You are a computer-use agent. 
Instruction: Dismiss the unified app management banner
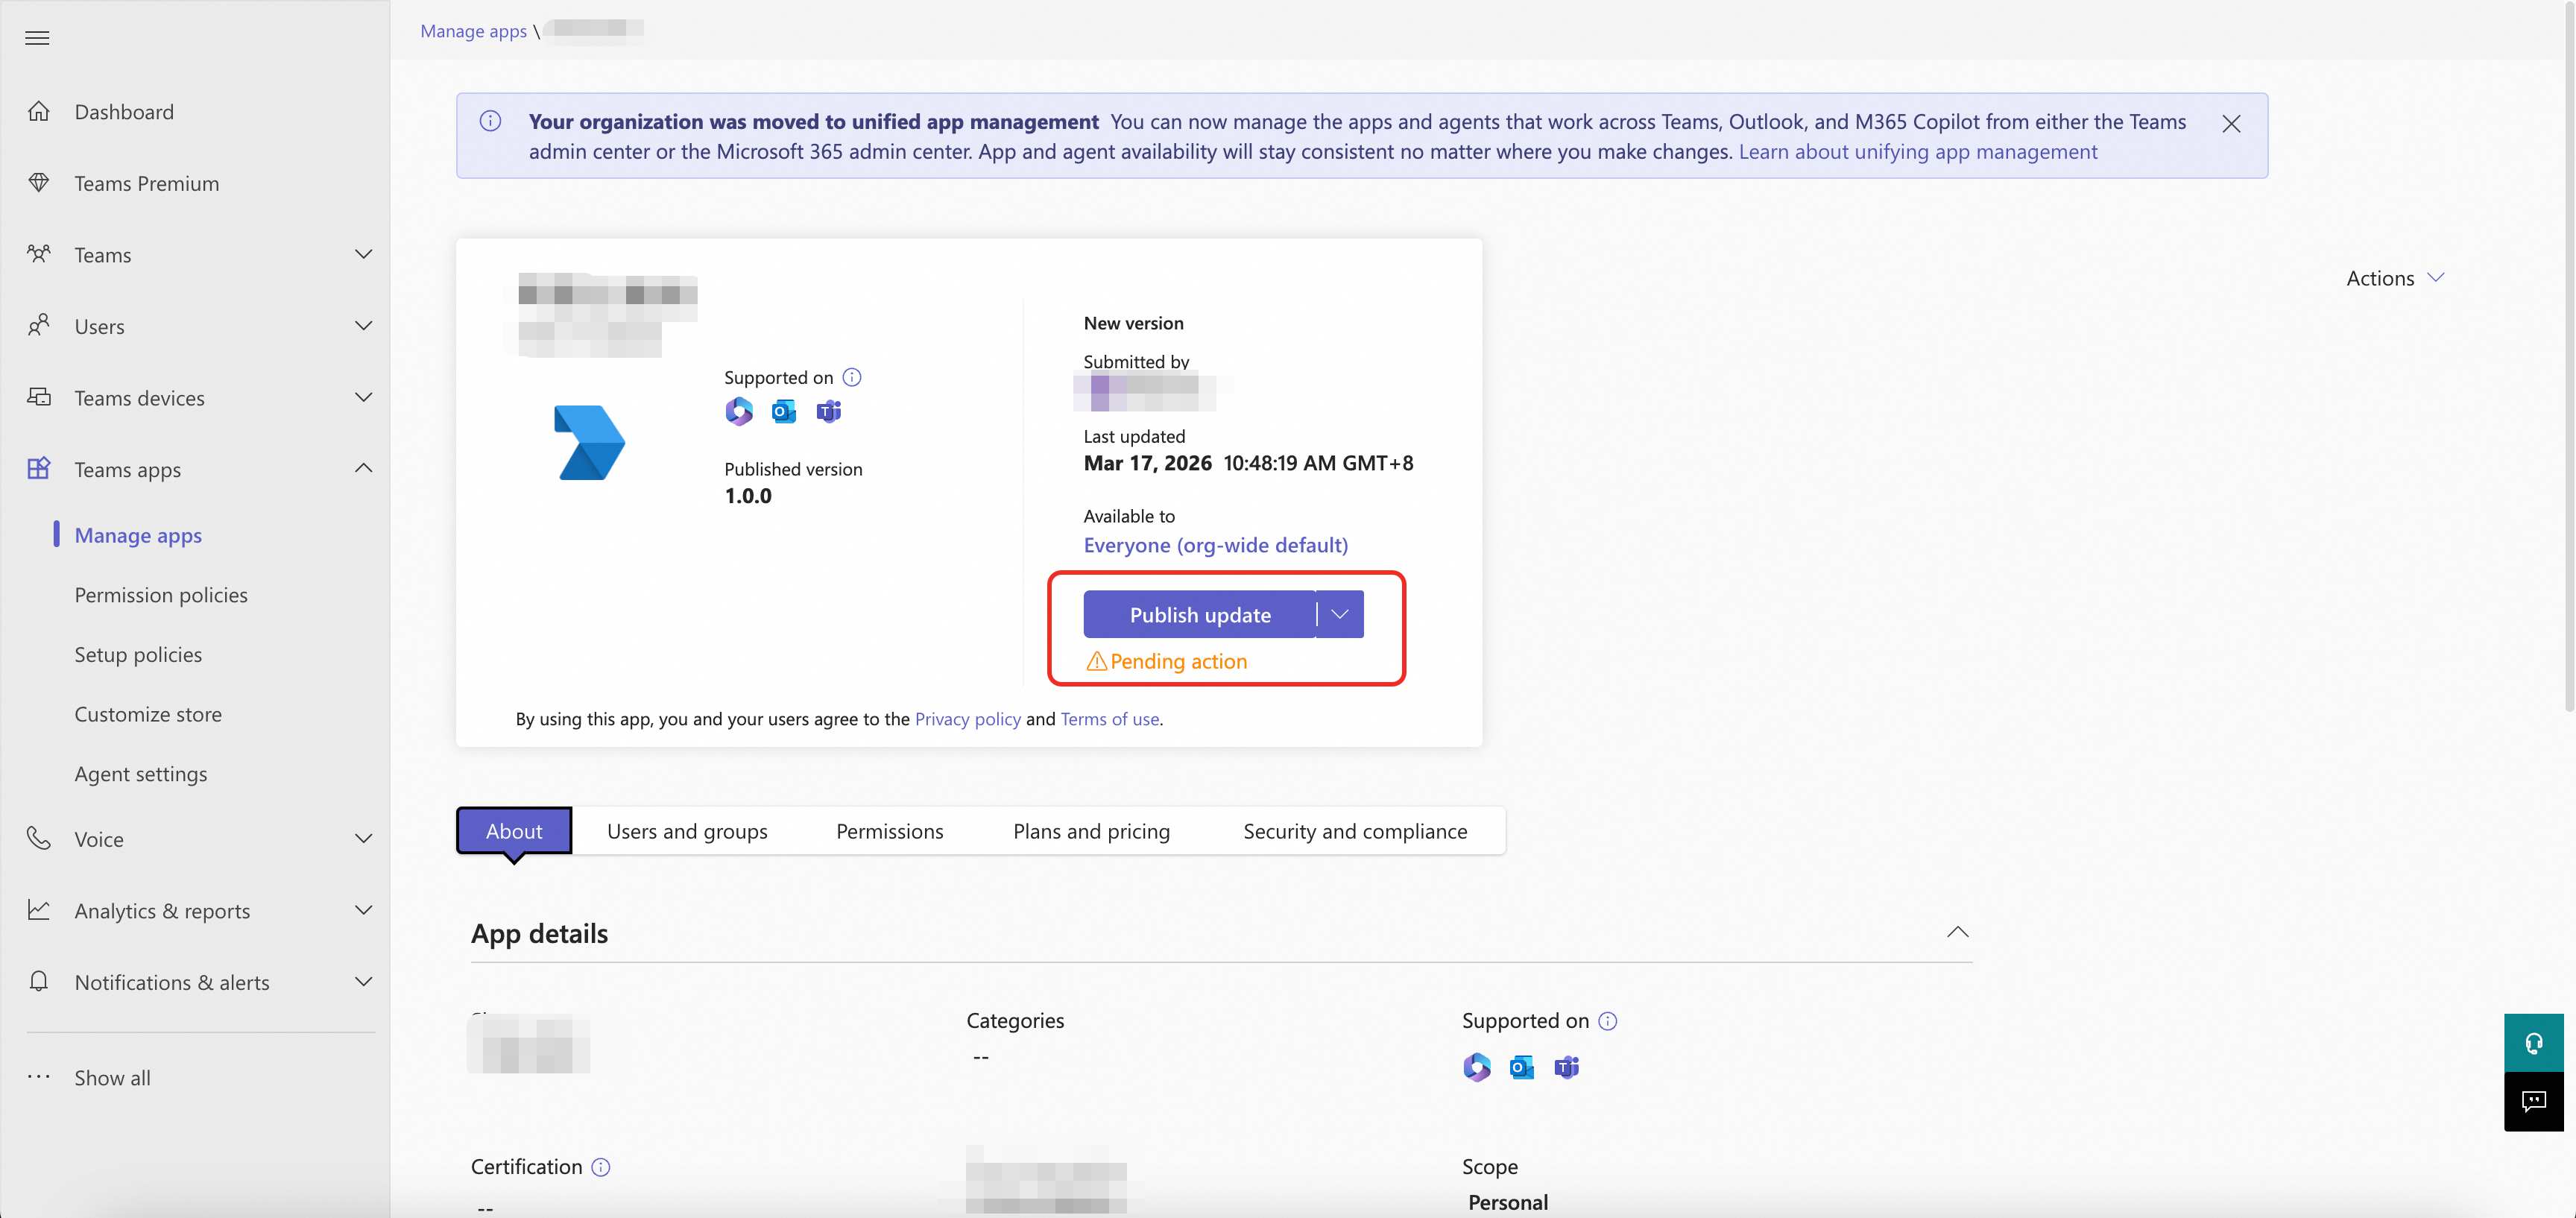[x=2231, y=124]
